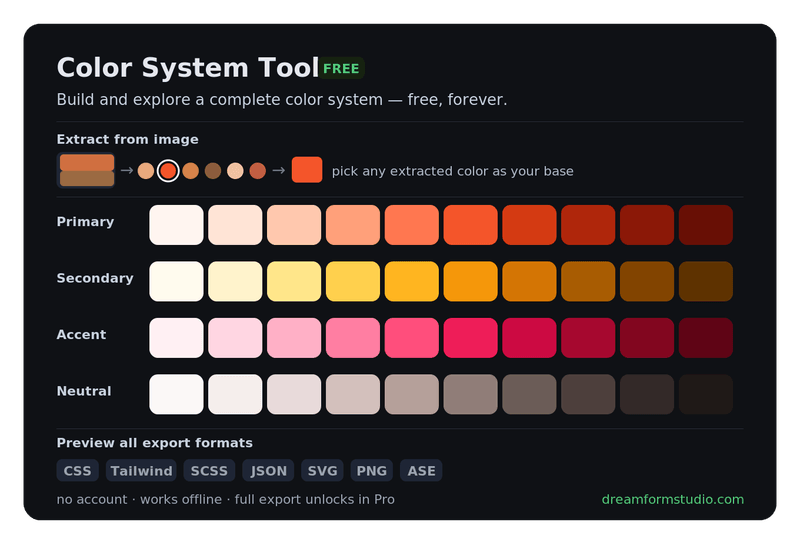The height and width of the screenshot is (544, 800).
Task: Select the fifth Primary swatch in coral orange
Action: pos(412,225)
